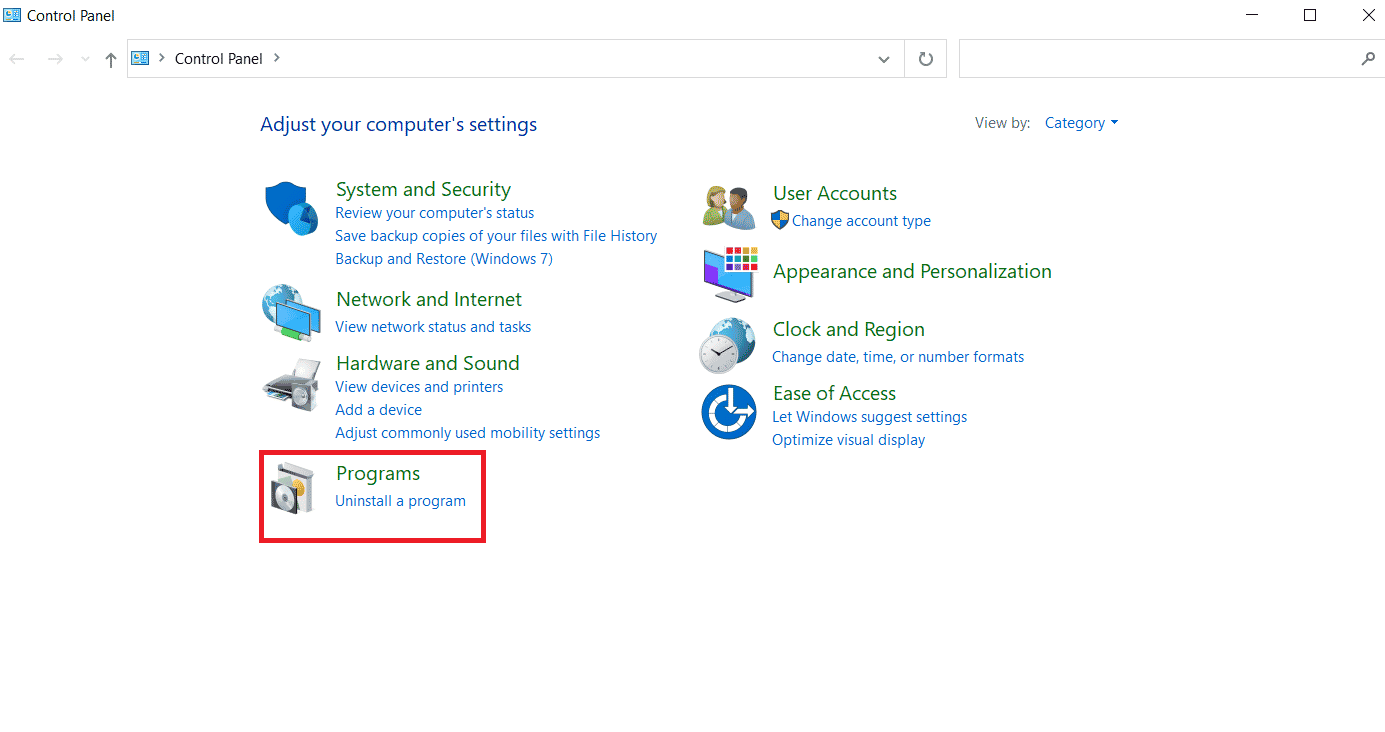This screenshot has width=1385, height=732.
Task: Expand the View by Category dropdown
Action: click(x=1081, y=123)
